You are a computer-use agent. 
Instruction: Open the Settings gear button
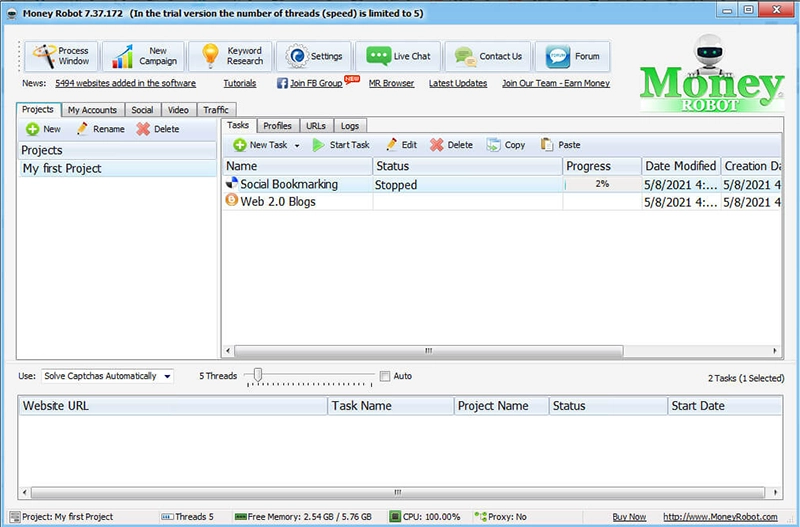click(314, 56)
